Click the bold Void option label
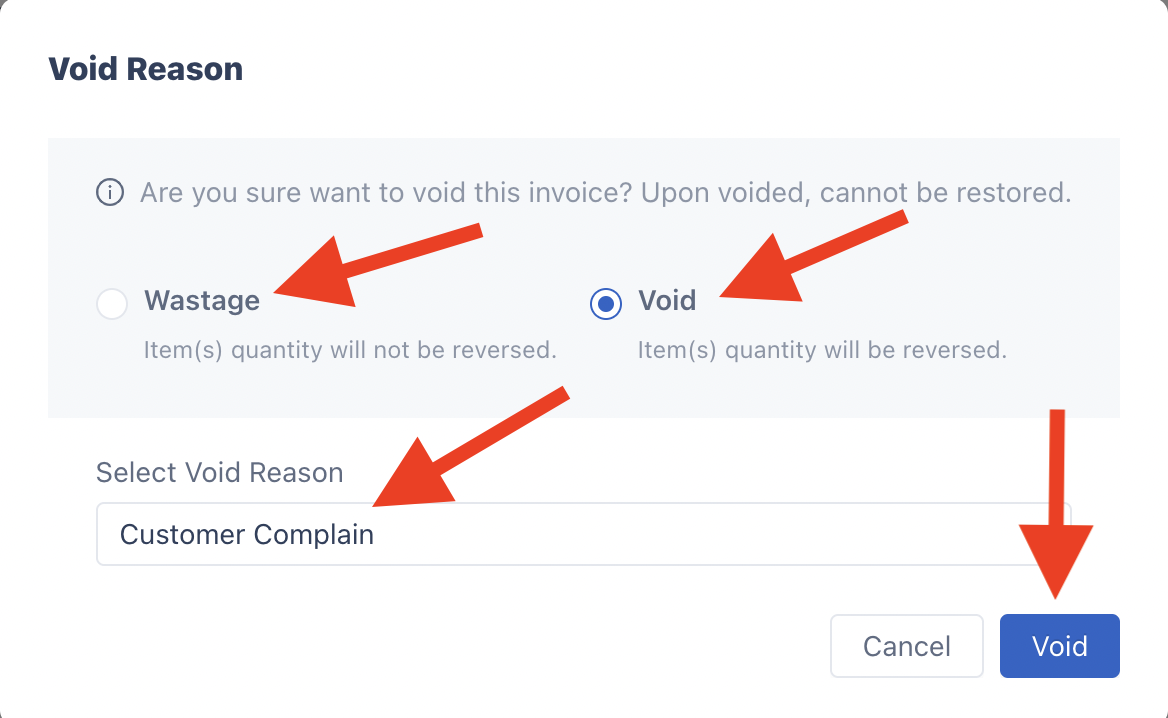1168x718 pixels. 667,300
